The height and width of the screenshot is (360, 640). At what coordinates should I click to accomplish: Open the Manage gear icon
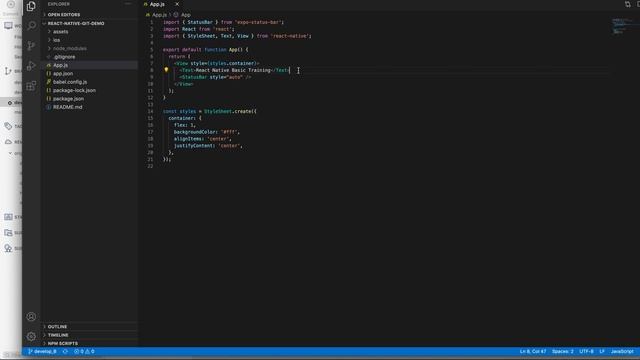31,336
